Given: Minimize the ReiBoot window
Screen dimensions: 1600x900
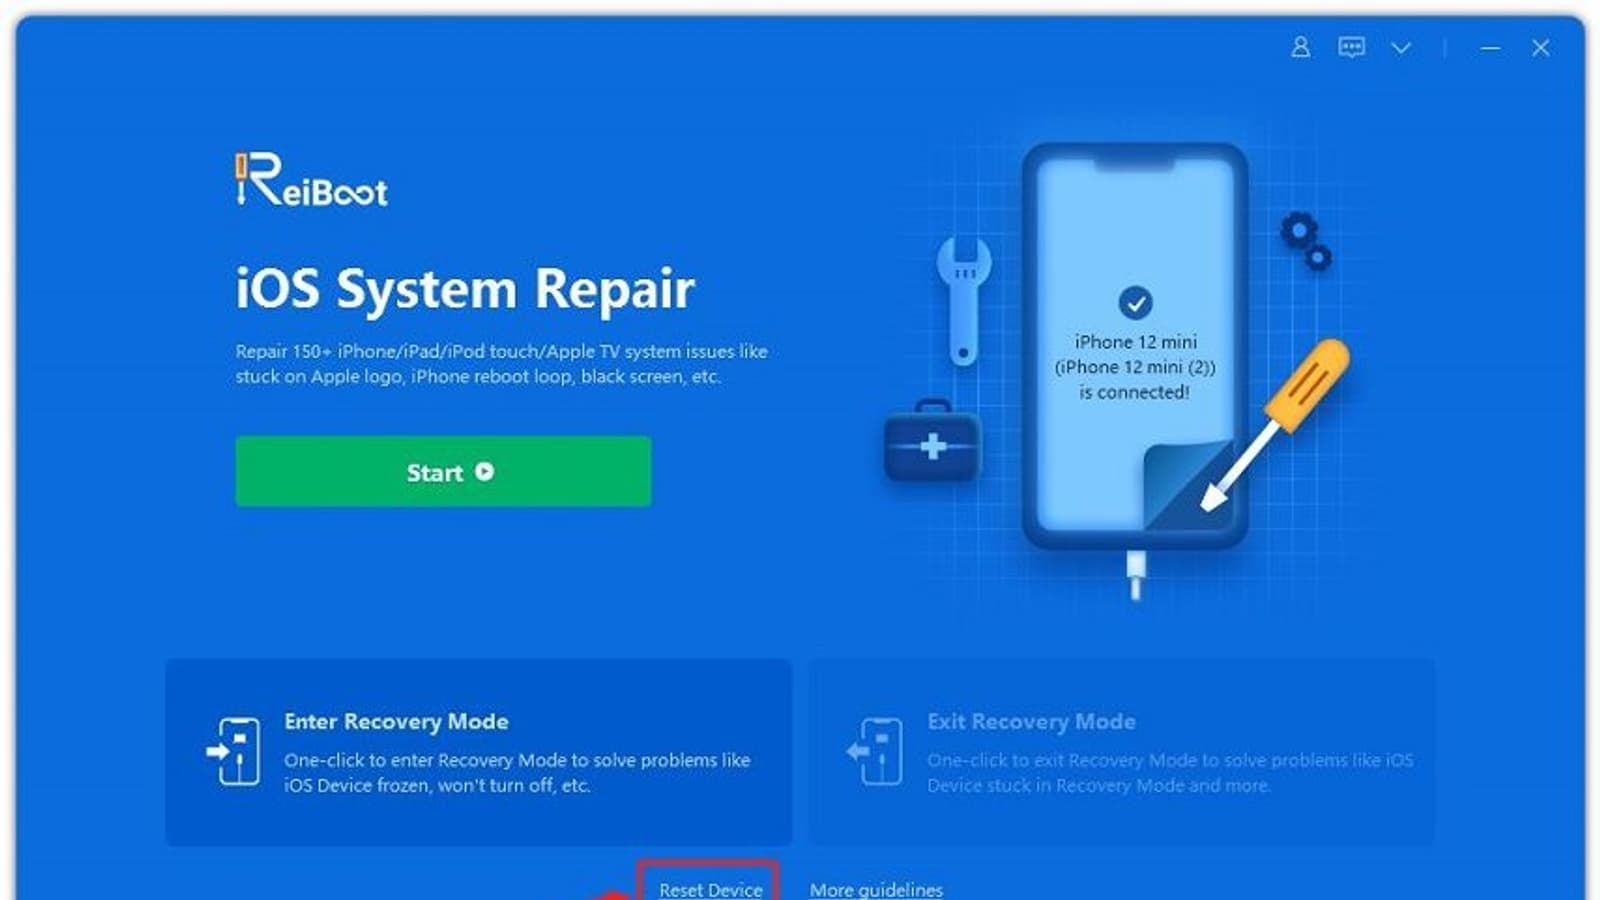Looking at the screenshot, I should pos(1490,48).
